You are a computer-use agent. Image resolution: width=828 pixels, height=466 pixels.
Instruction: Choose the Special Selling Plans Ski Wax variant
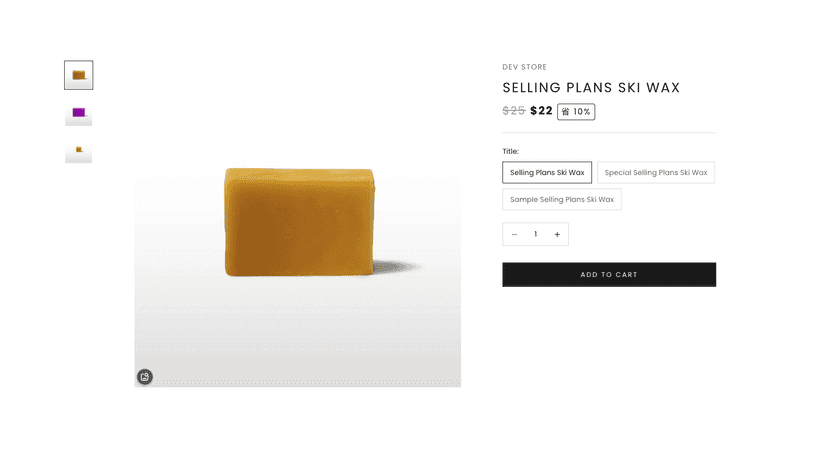pos(656,173)
